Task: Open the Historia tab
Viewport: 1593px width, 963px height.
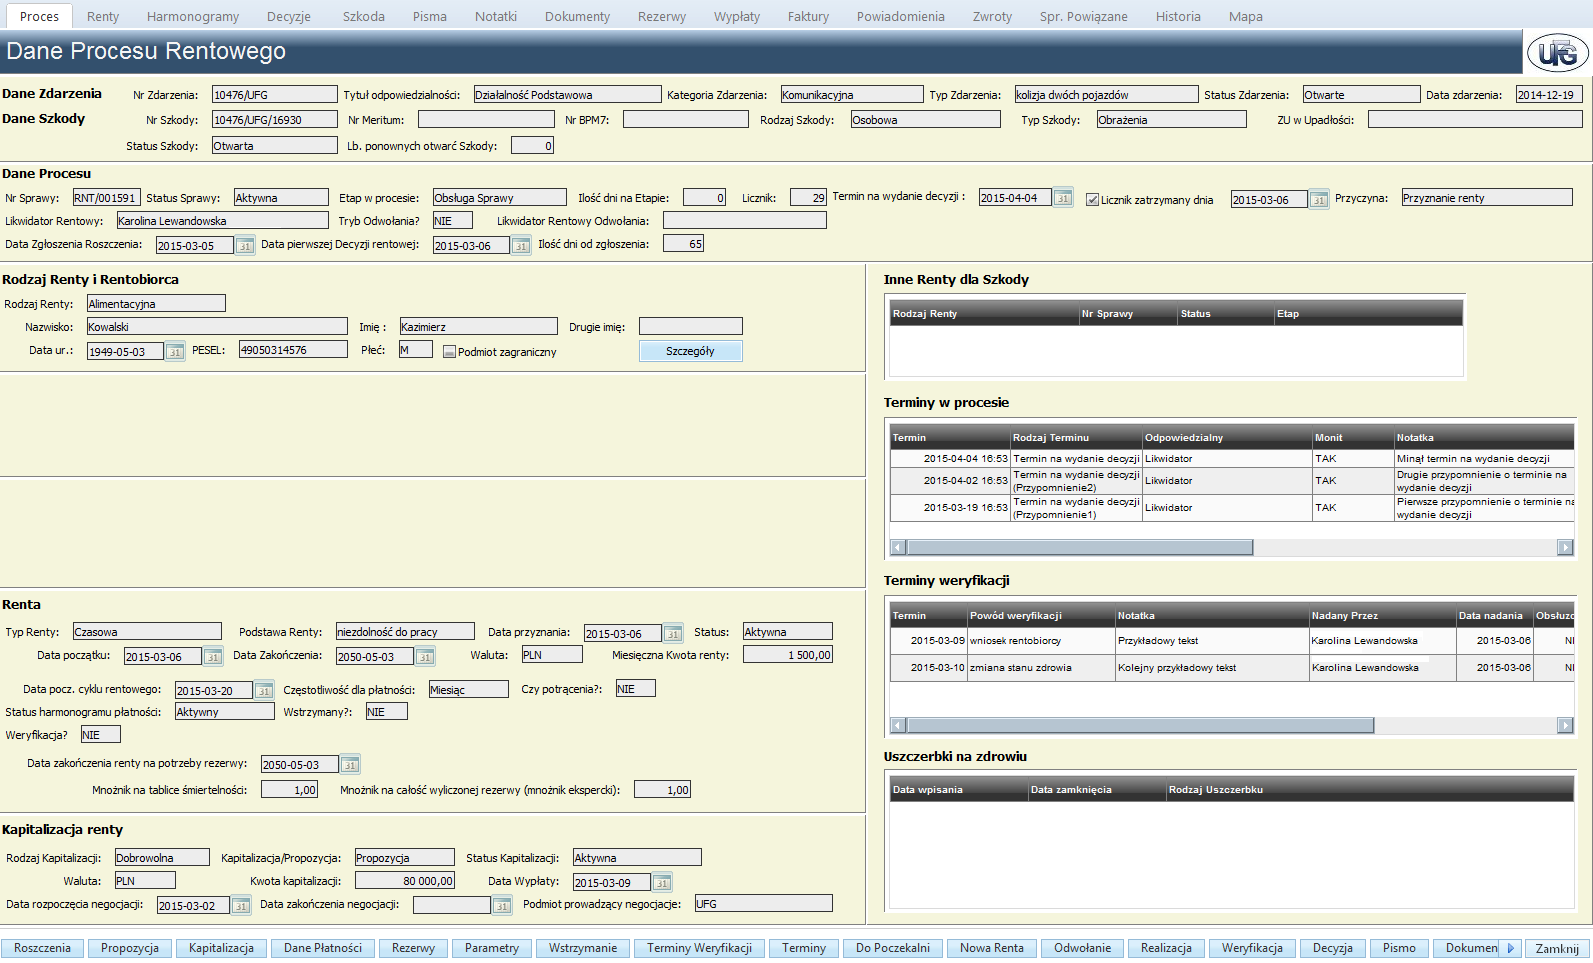Action: [x=1179, y=16]
